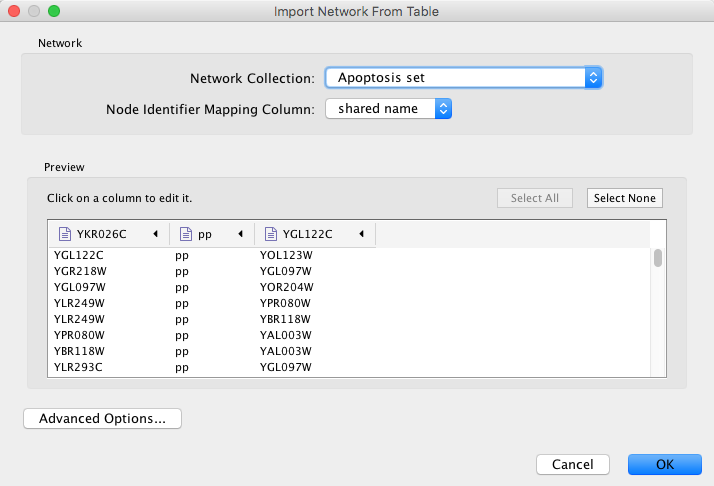This screenshot has width=714, height=486.
Task: Click the document icon in YKR026C column header
Action: (x=65, y=234)
